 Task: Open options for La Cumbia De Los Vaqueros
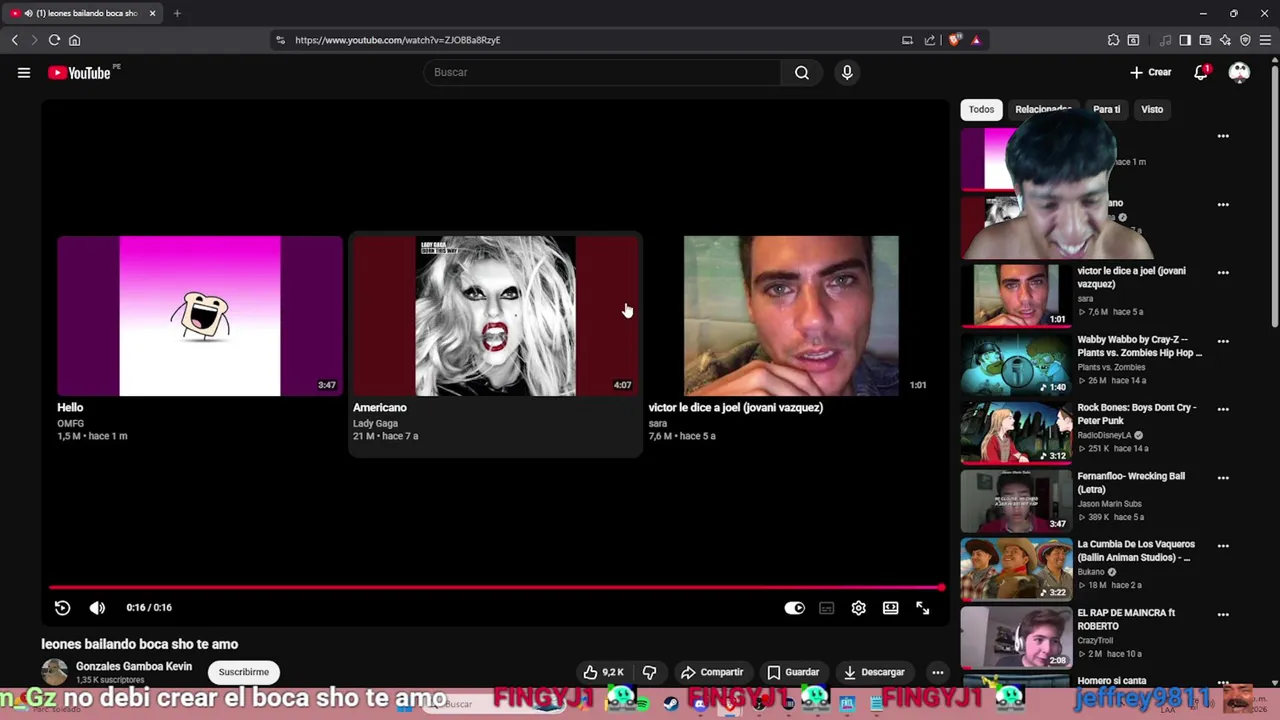[1222, 546]
